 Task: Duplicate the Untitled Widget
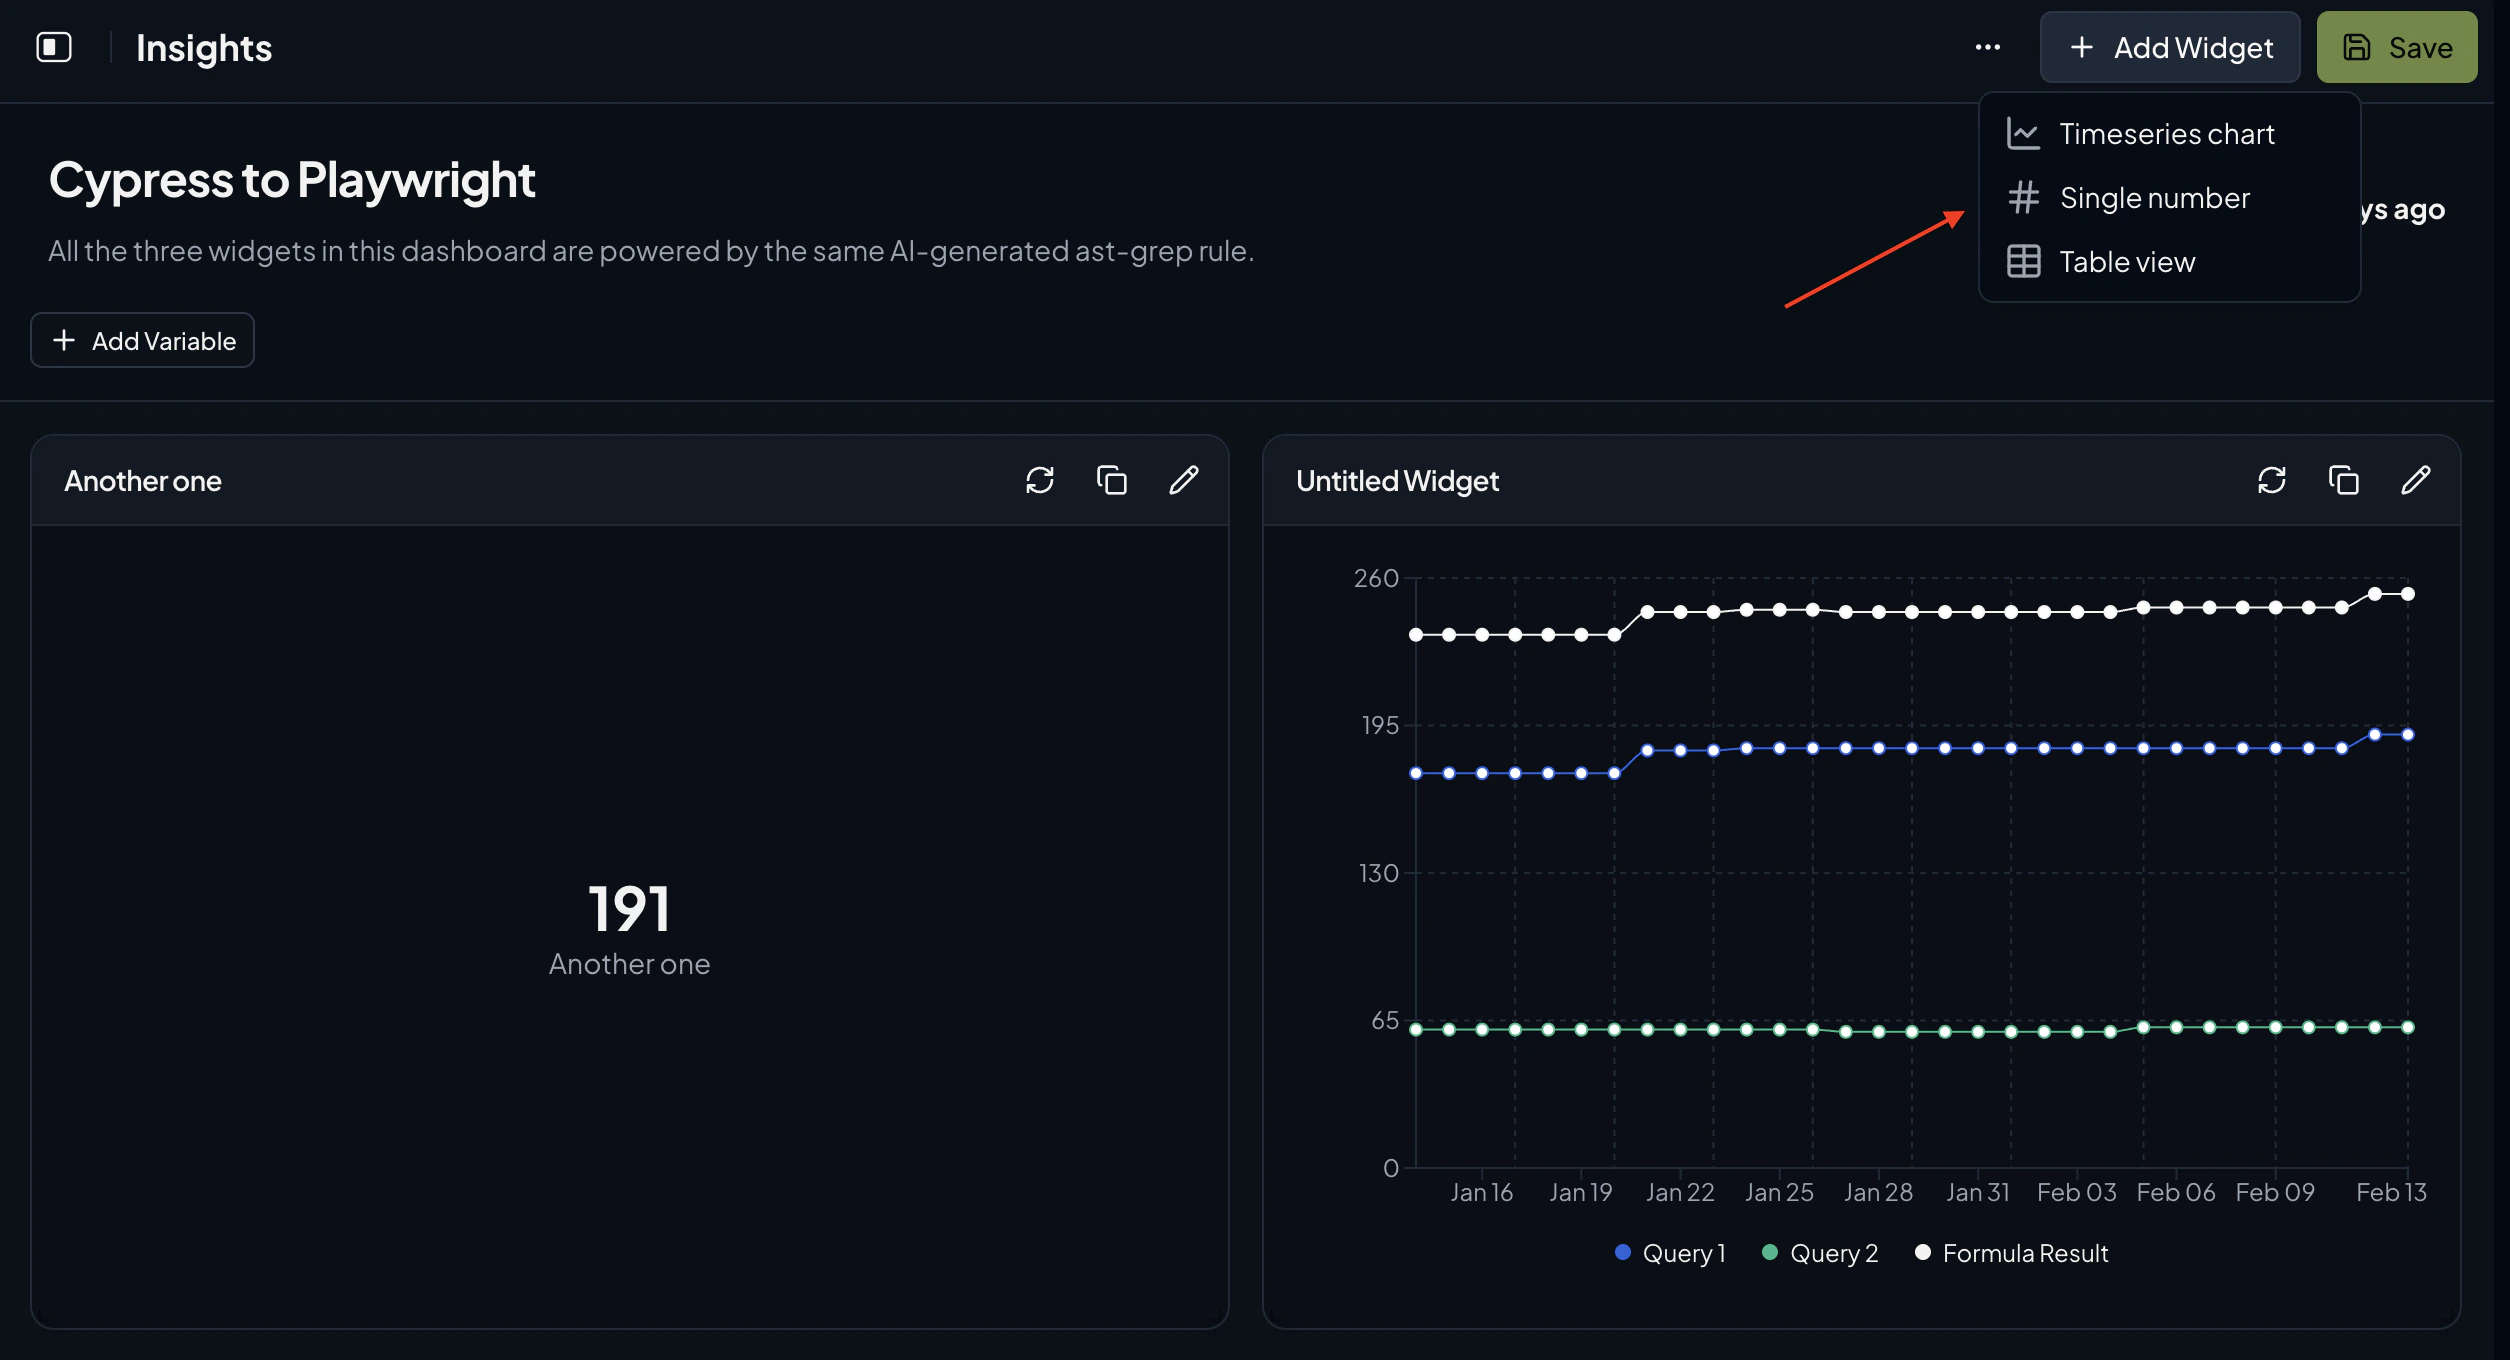[x=2344, y=481]
